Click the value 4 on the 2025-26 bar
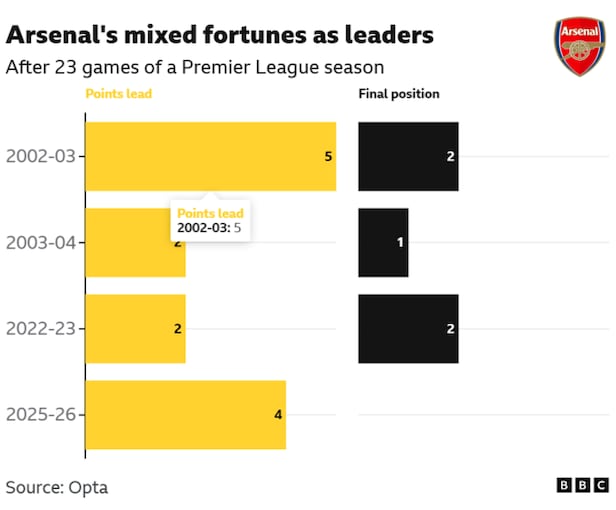Image resolution: width=616 pixels, height=510 pixels. [x=278, y=415]
